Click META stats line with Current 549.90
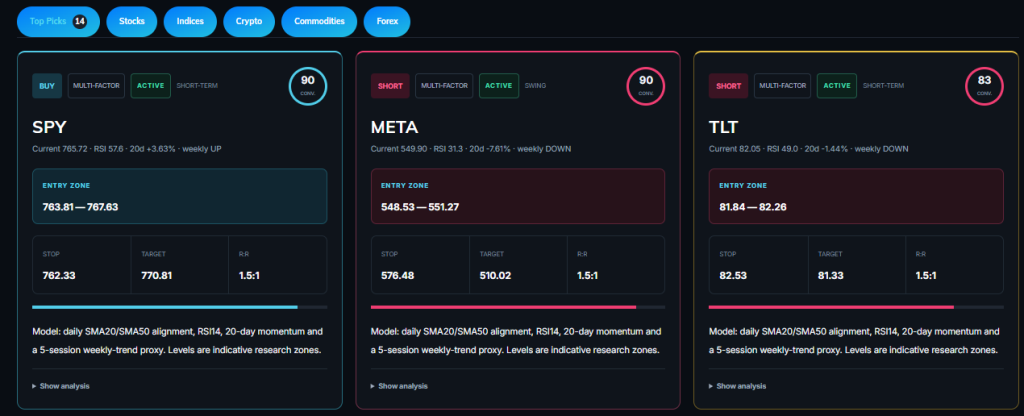Image resolution: width=1024 pixels, height=416 pixels. pos(471,149)
